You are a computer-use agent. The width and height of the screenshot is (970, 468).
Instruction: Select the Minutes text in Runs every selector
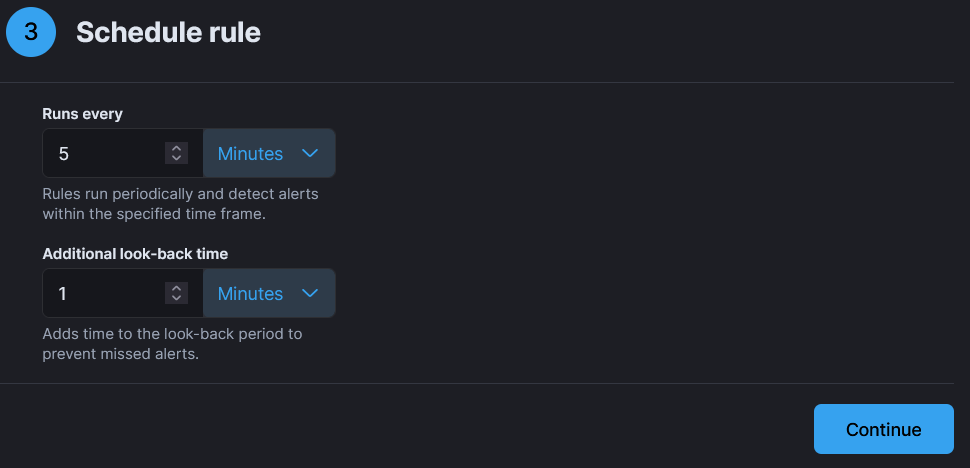(250, 154)
